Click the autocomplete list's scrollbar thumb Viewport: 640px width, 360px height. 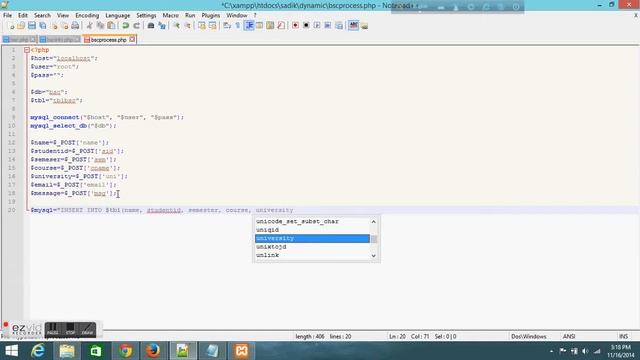pyautogui.click(x=373, y=239)
